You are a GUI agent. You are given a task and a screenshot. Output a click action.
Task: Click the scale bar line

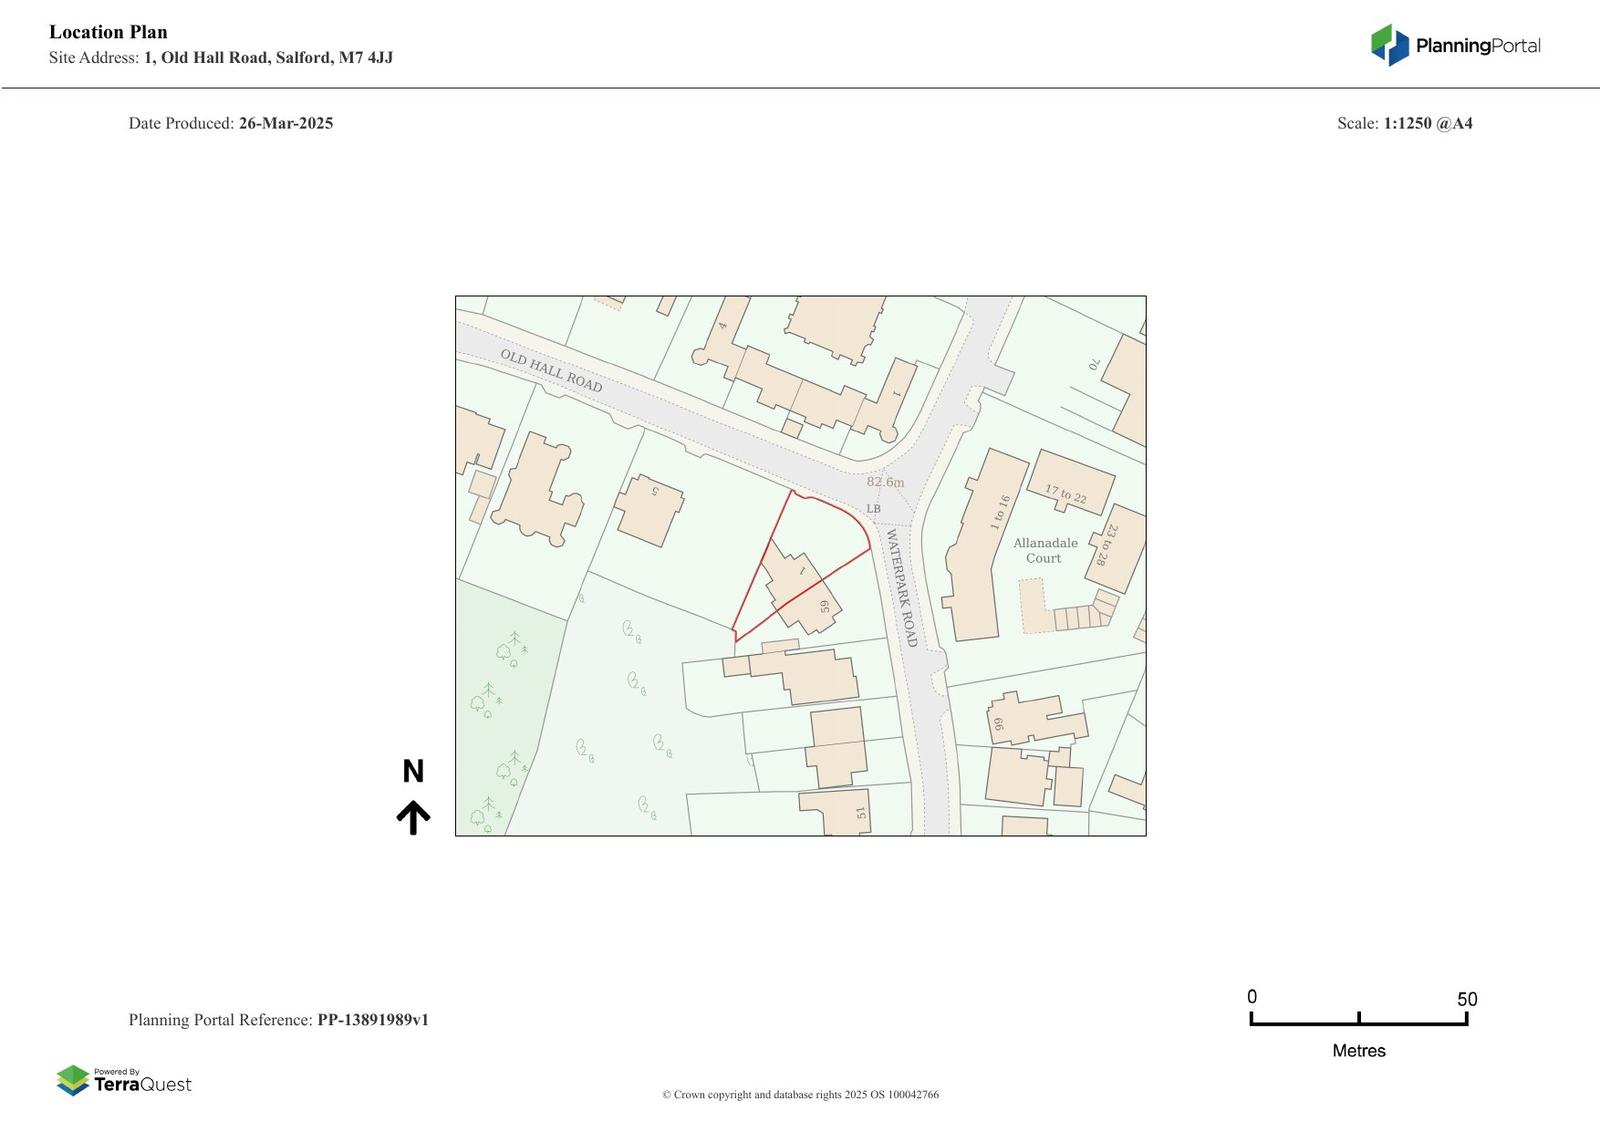click(1358, 1022)
